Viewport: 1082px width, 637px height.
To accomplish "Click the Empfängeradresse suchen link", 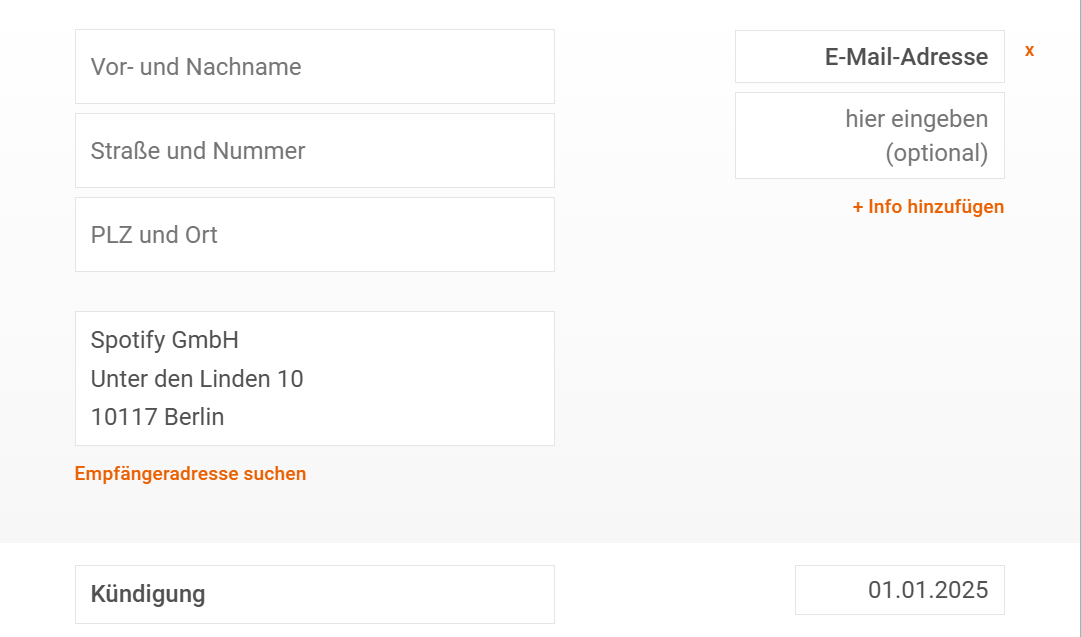I will tap(190, 473).
